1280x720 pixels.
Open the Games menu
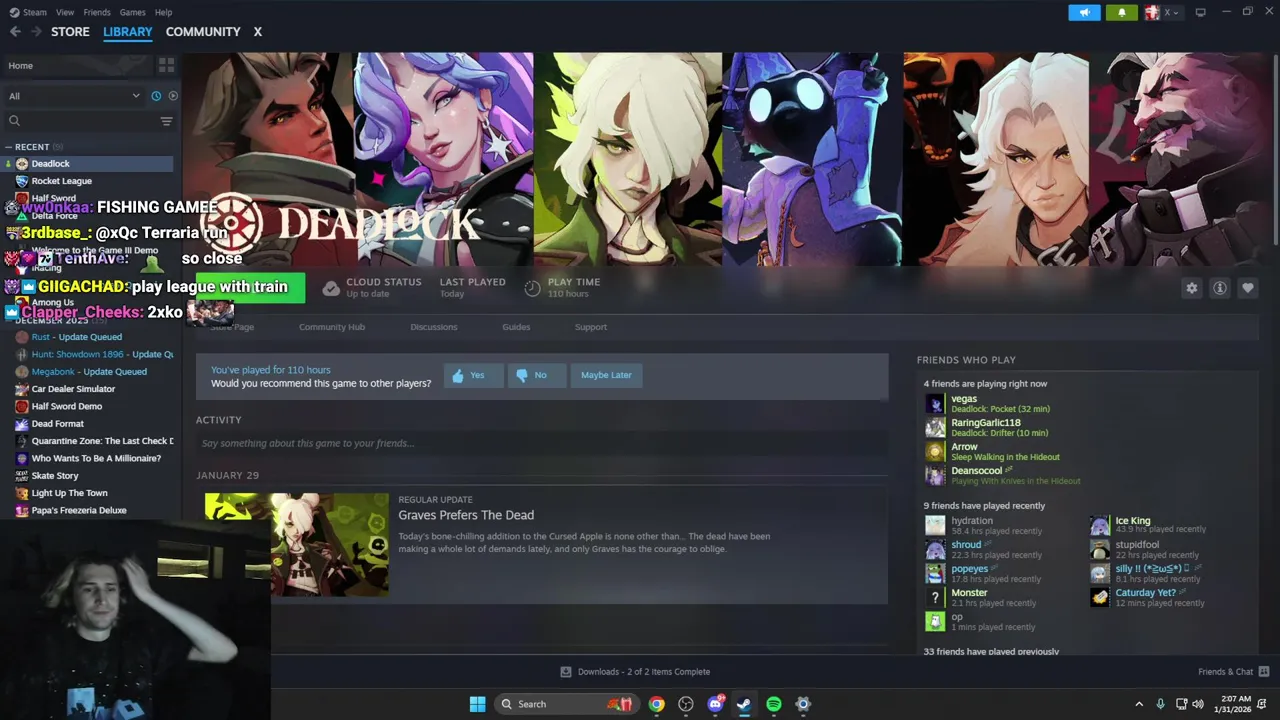(132, 12)
